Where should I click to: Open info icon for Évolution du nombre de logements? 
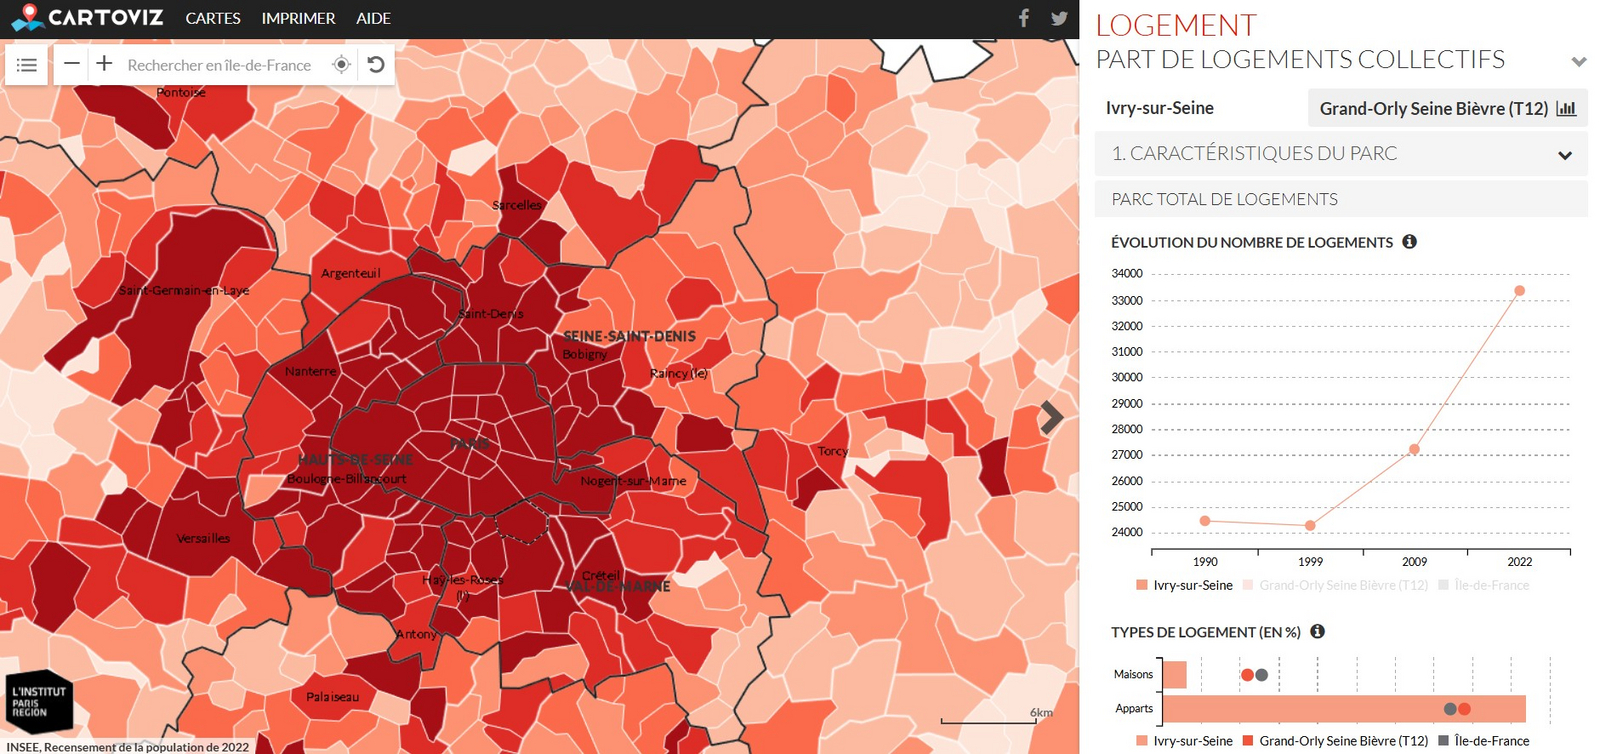click(1409, 242)
